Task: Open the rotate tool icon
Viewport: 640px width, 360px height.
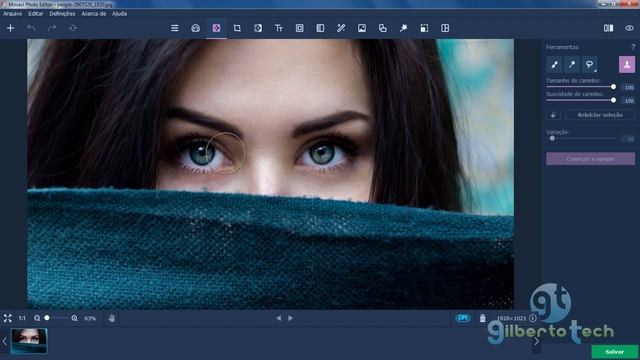Action: (258, 28)
